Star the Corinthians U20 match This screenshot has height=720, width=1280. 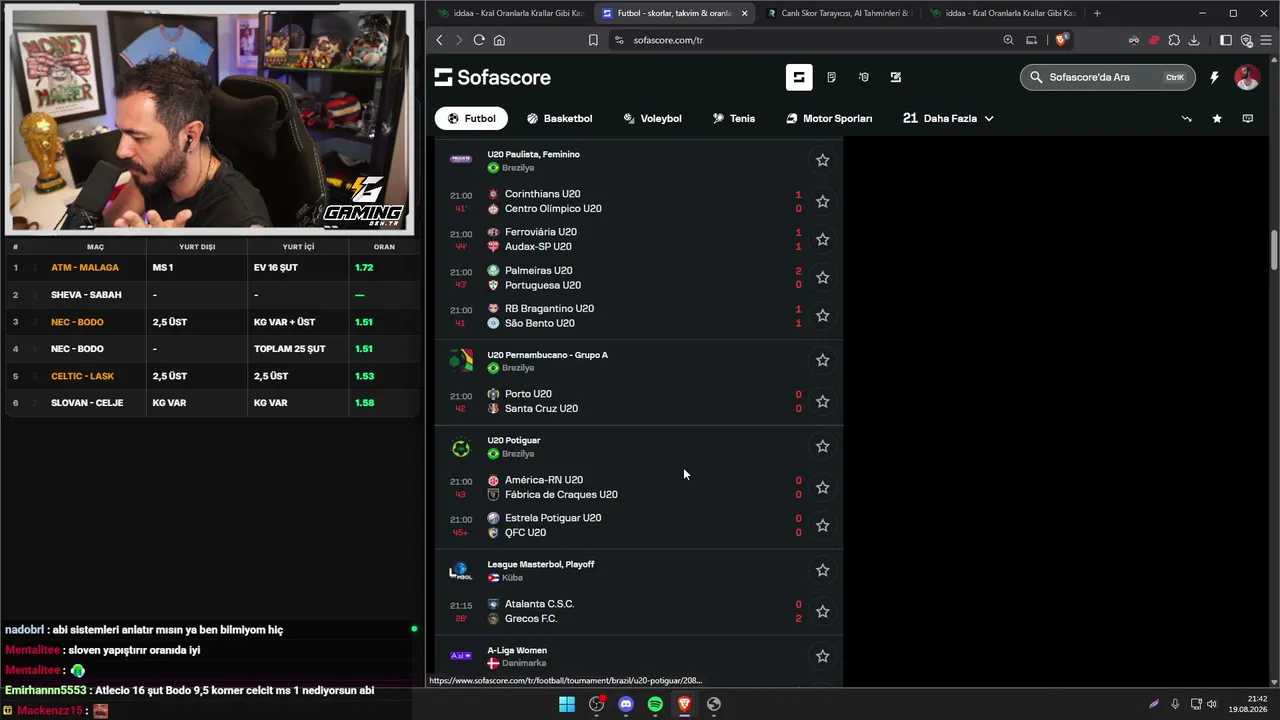(x=822, y=201)
